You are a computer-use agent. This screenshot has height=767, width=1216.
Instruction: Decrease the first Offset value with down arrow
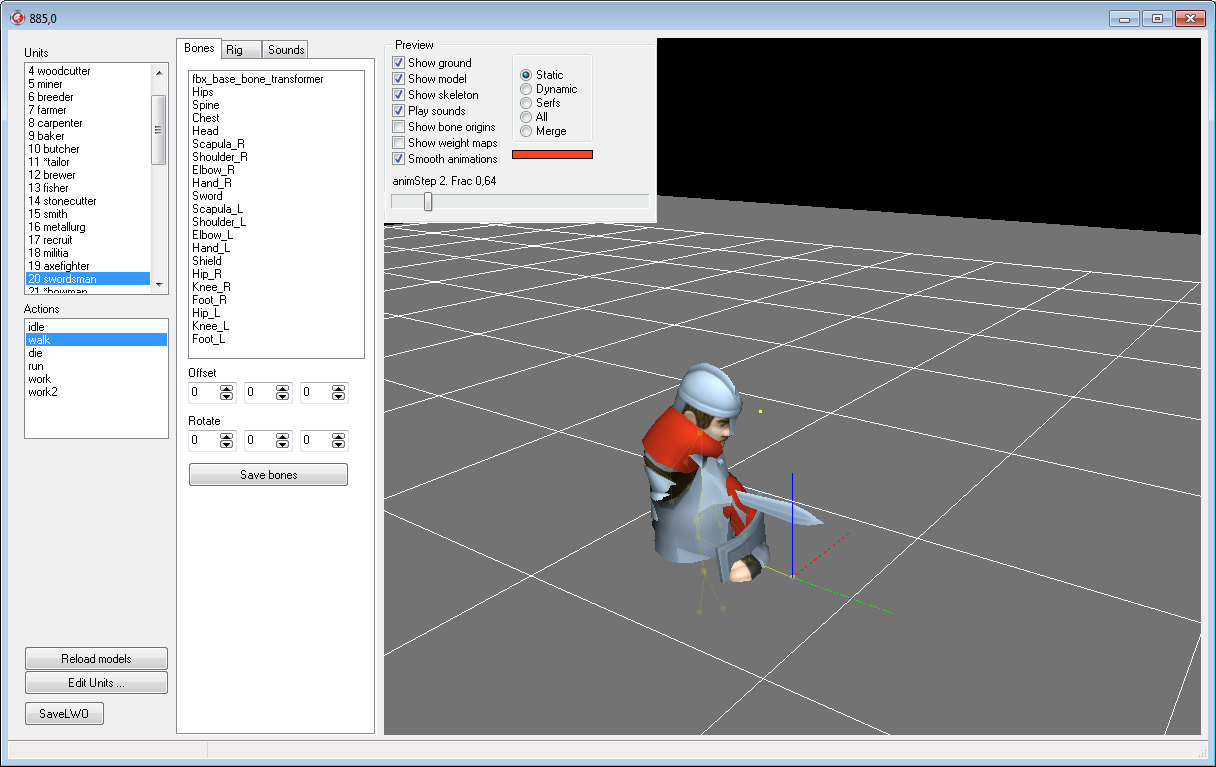(x=227, y=397)
